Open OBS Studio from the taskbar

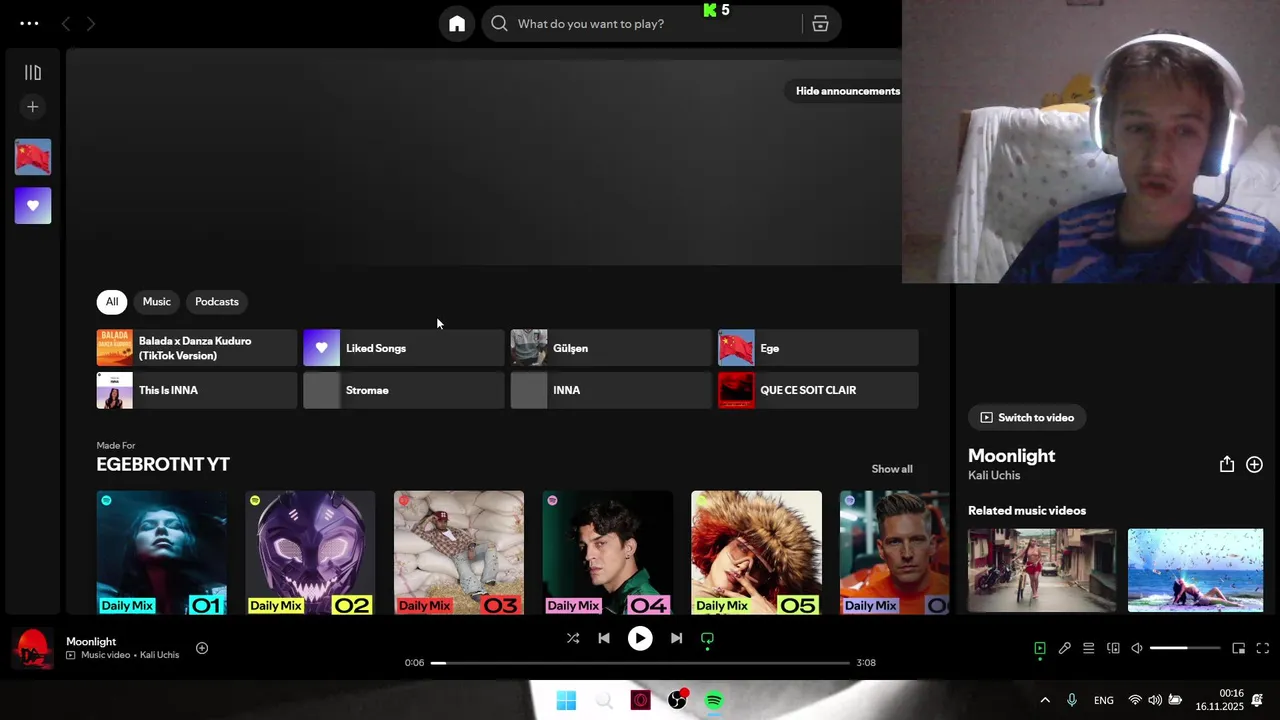[x=678, y=701]
